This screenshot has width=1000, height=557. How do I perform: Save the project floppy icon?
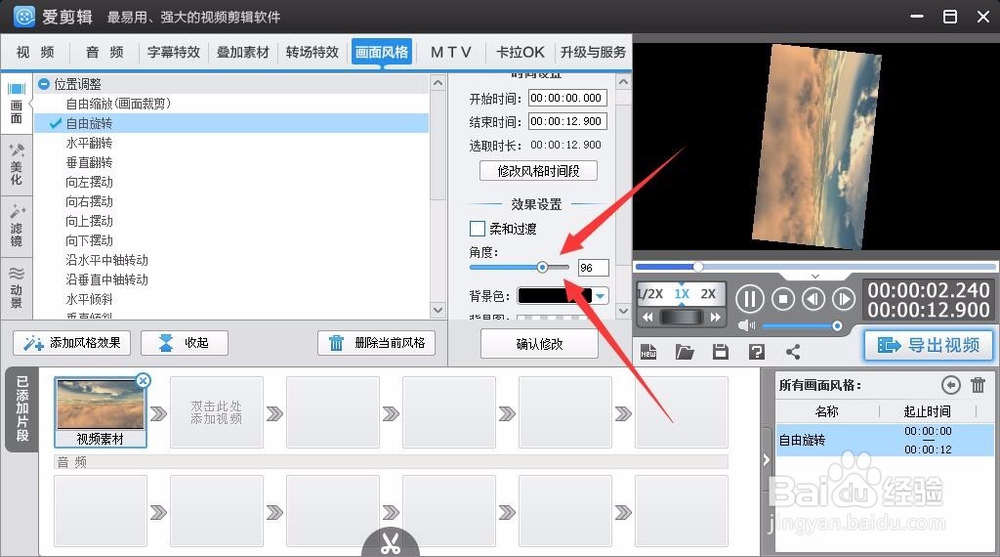click(x=721, y=352)
